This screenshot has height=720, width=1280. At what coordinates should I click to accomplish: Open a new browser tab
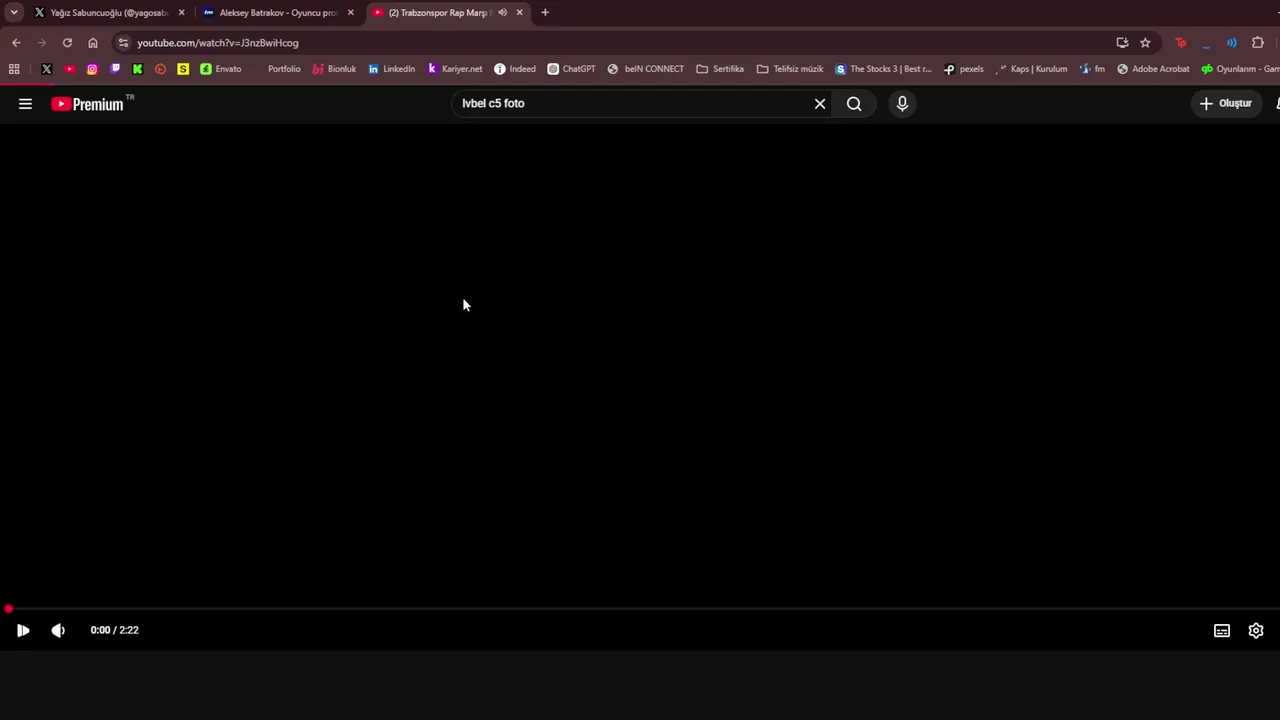click(545, 13)
